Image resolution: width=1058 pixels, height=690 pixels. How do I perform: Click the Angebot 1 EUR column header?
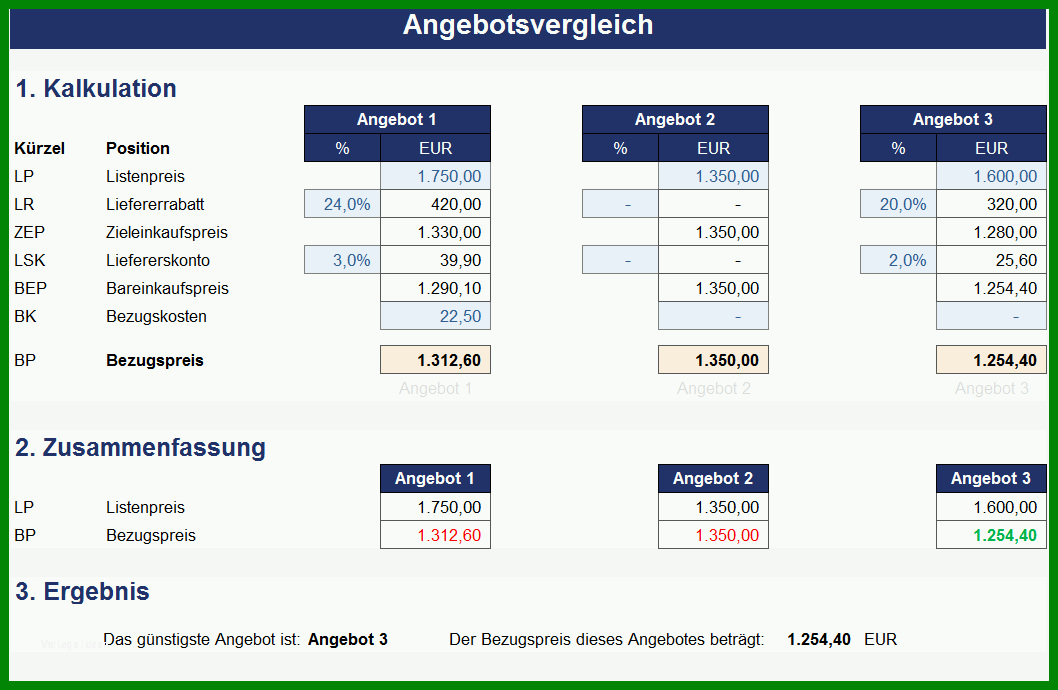tap(435, 148)
